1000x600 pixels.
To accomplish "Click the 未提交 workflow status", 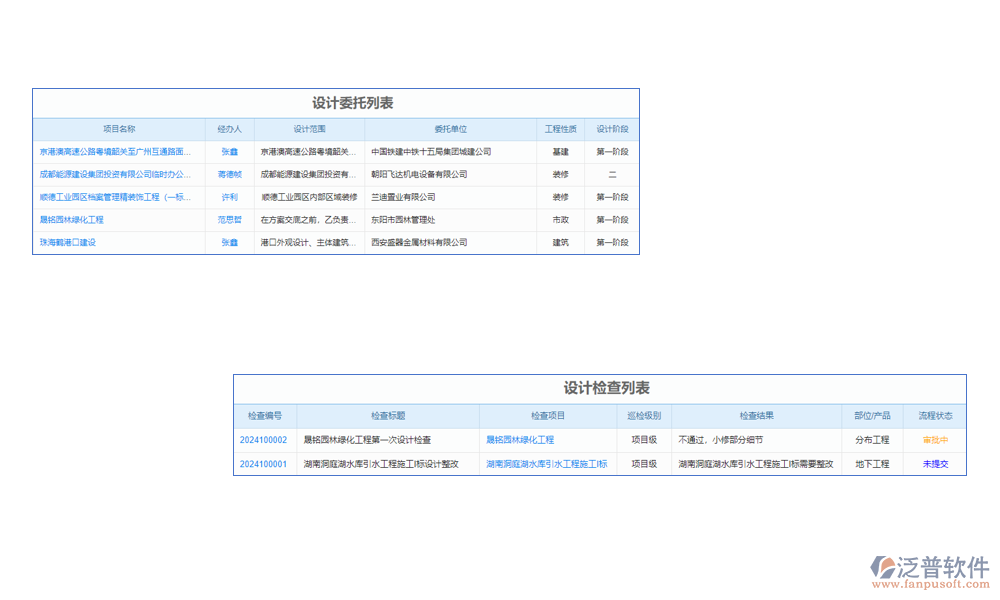I will coord(935,464).
